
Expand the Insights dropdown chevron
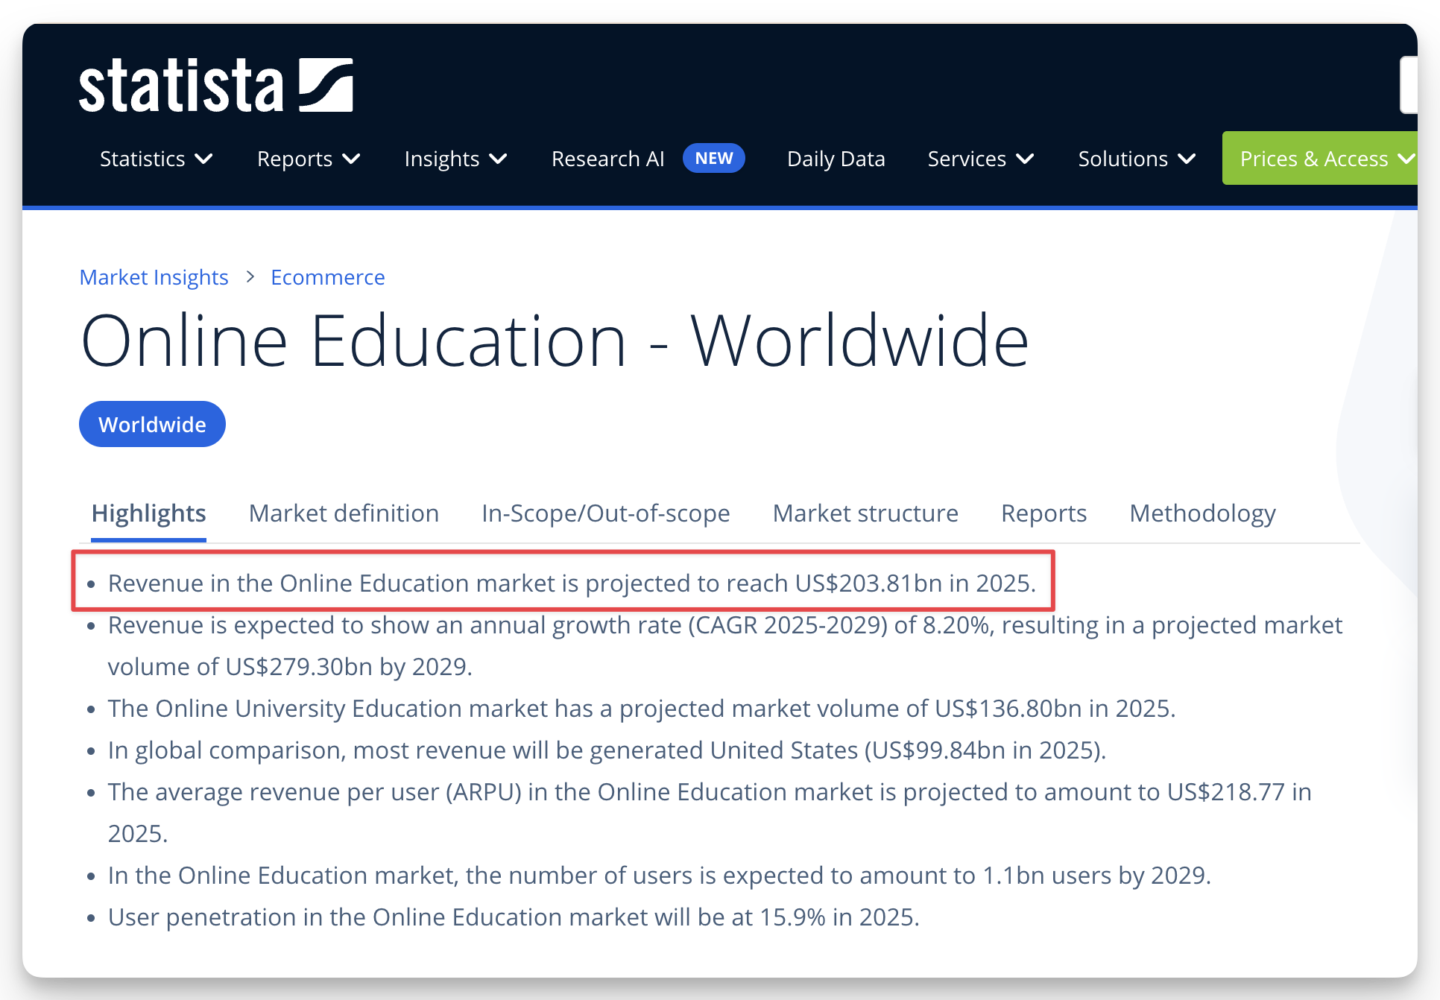[498, 159]
